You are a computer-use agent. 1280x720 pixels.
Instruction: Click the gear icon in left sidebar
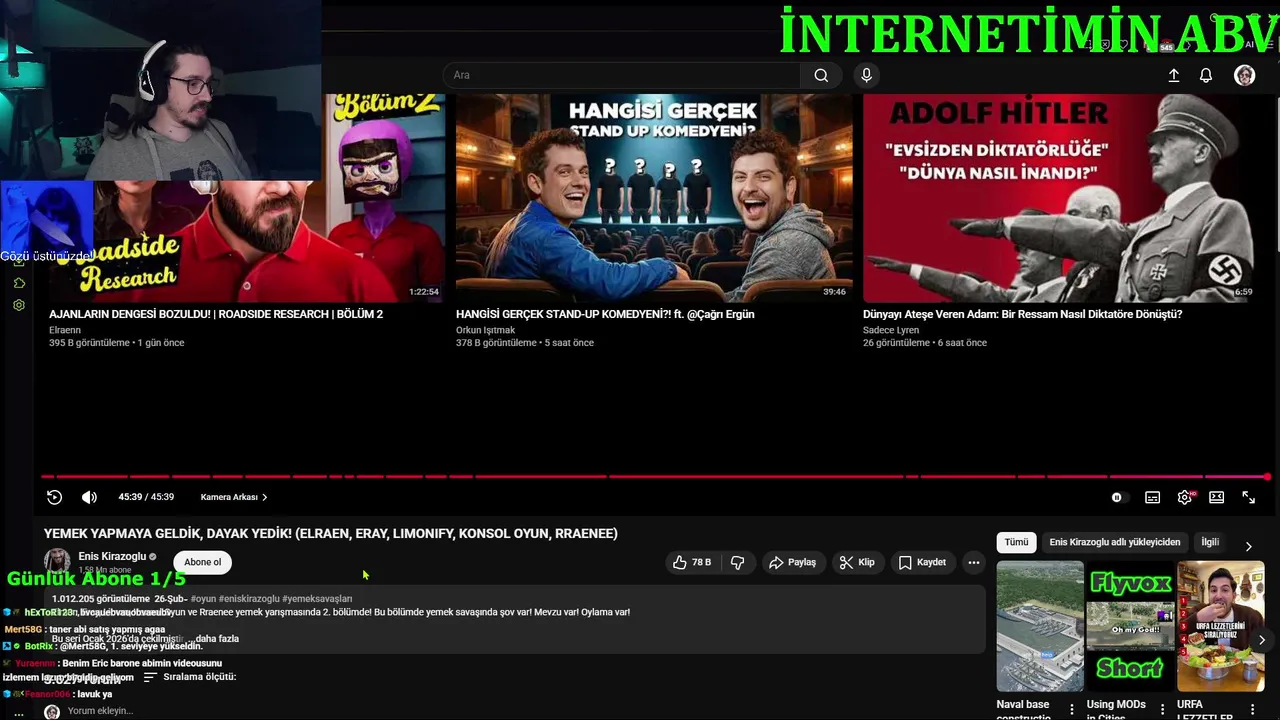[19, 305]
